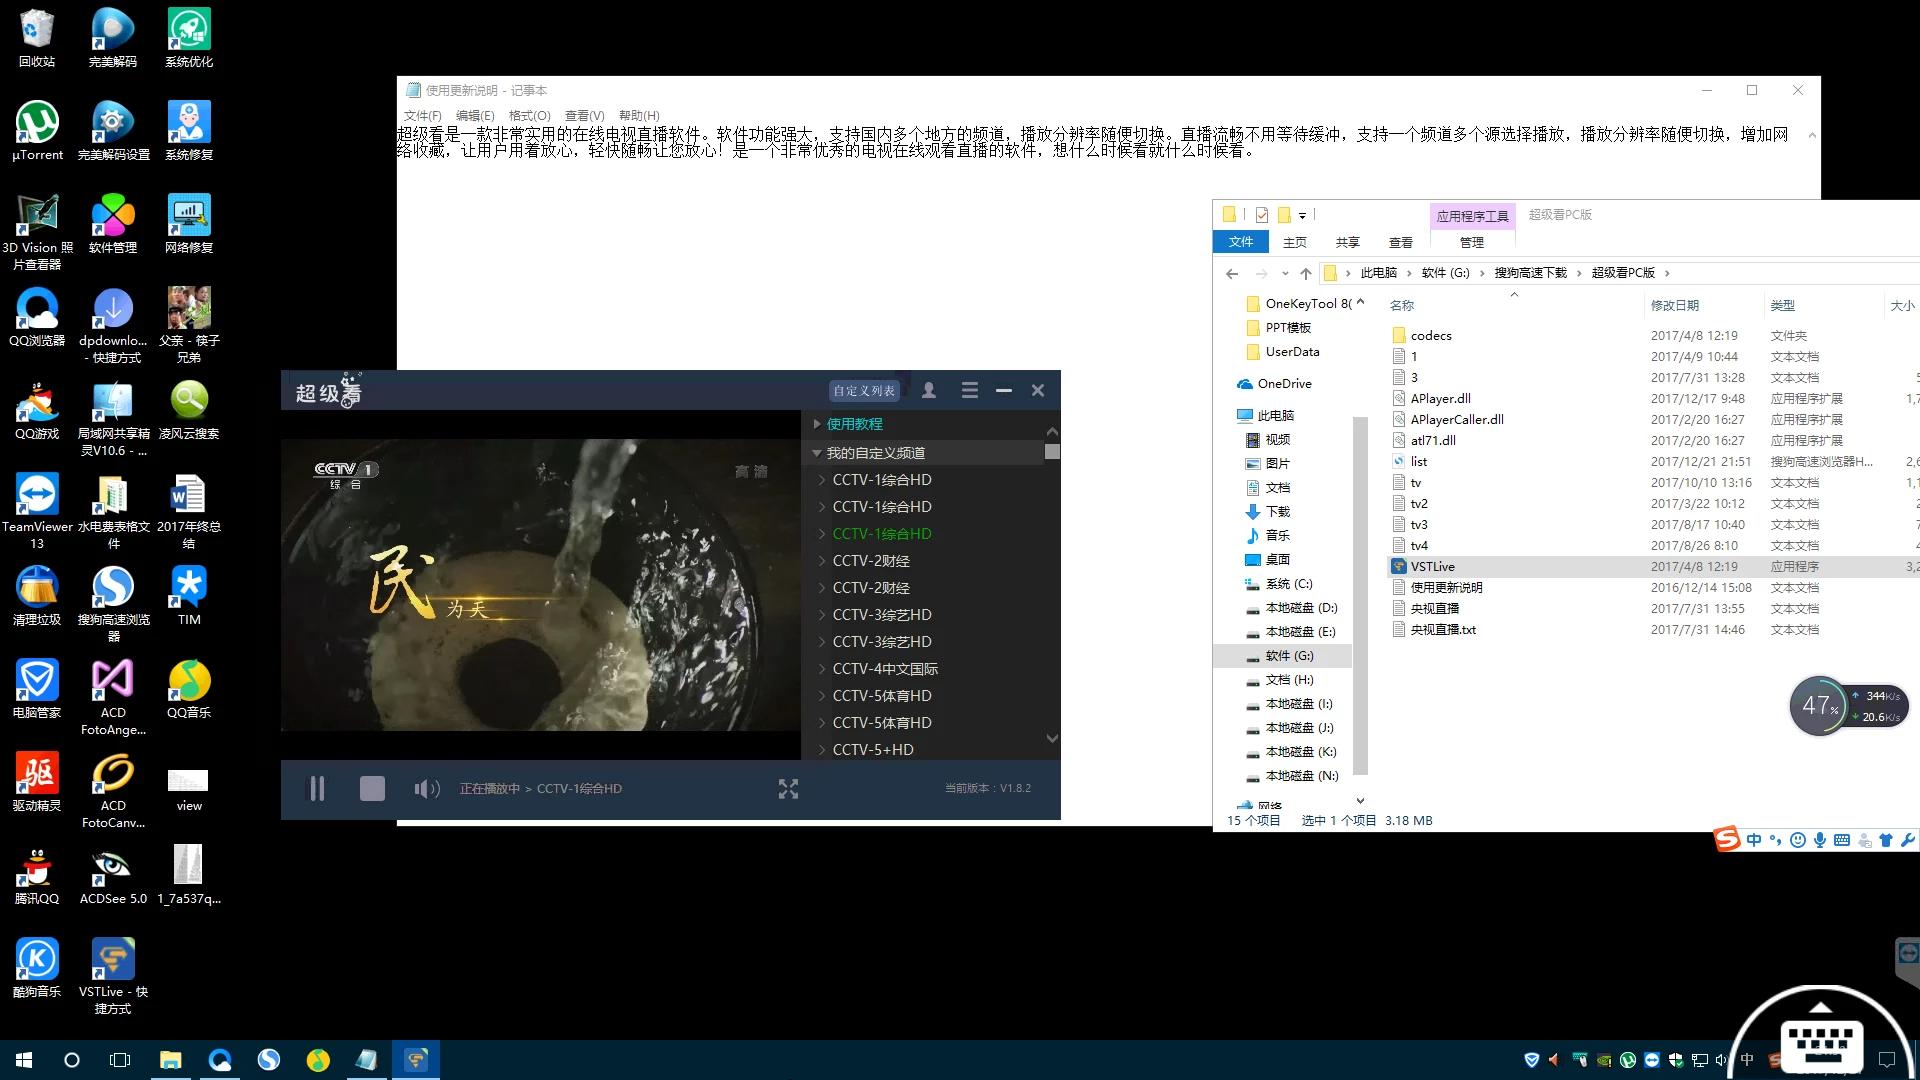Screen dimensions: 1920x1080
Task: Open the 超级看 hamburger menu
Action: 969,391
